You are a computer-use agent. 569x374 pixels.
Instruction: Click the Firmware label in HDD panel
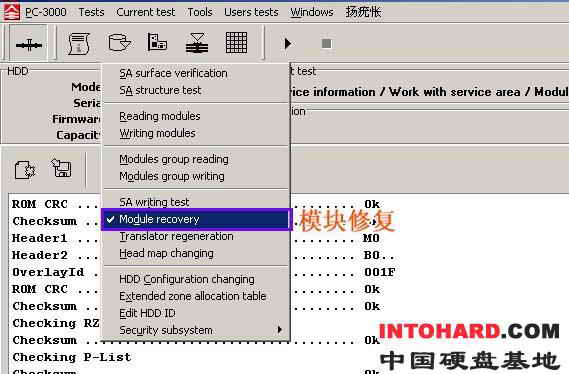point(76,119)
